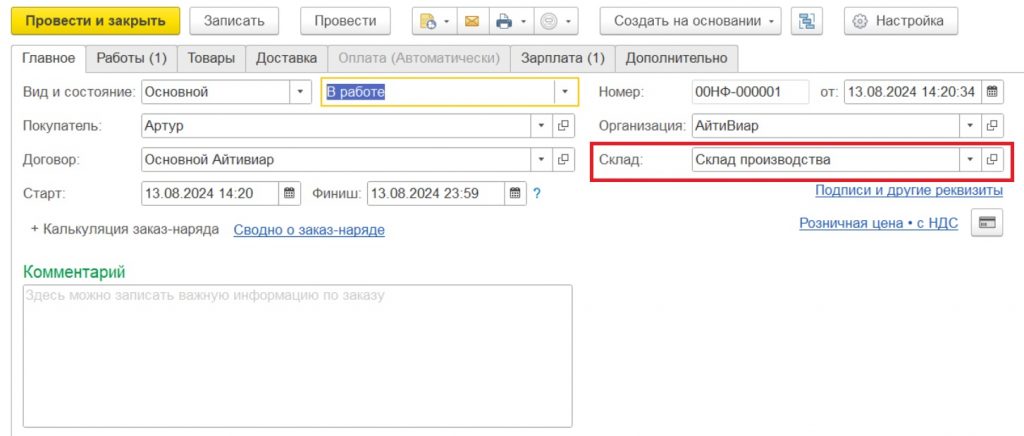Screen dimensions: 1024x436
Task: Open Сводно о заказ-наряде link
Action: [x=309, y=230]
